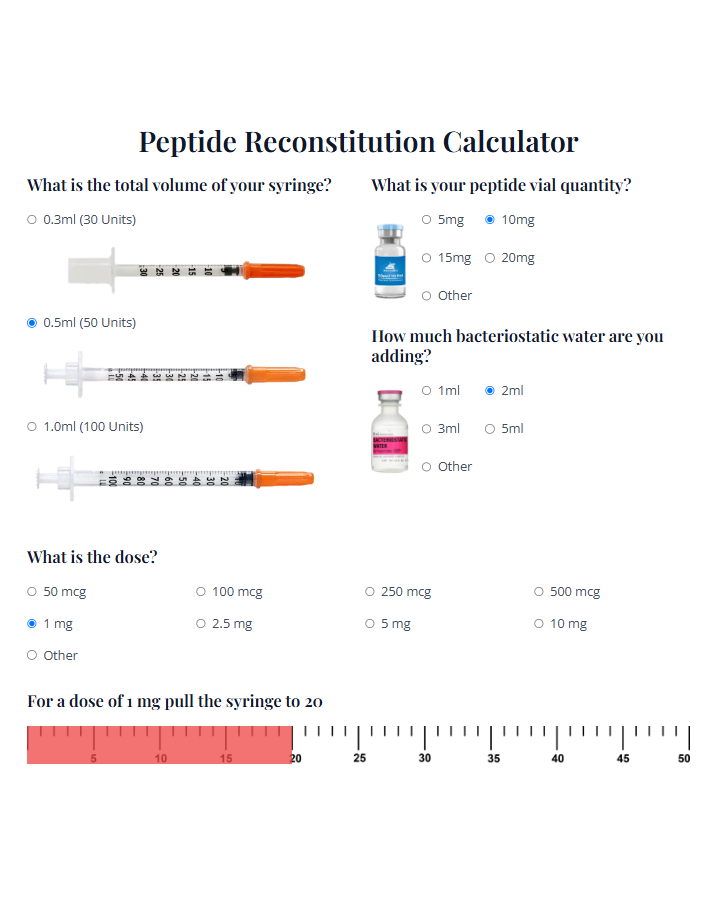Choose 15mg peptide vial quantity
Image resolution: width=720 pixels, height=900 pixels.
click(x=427, y=258)
